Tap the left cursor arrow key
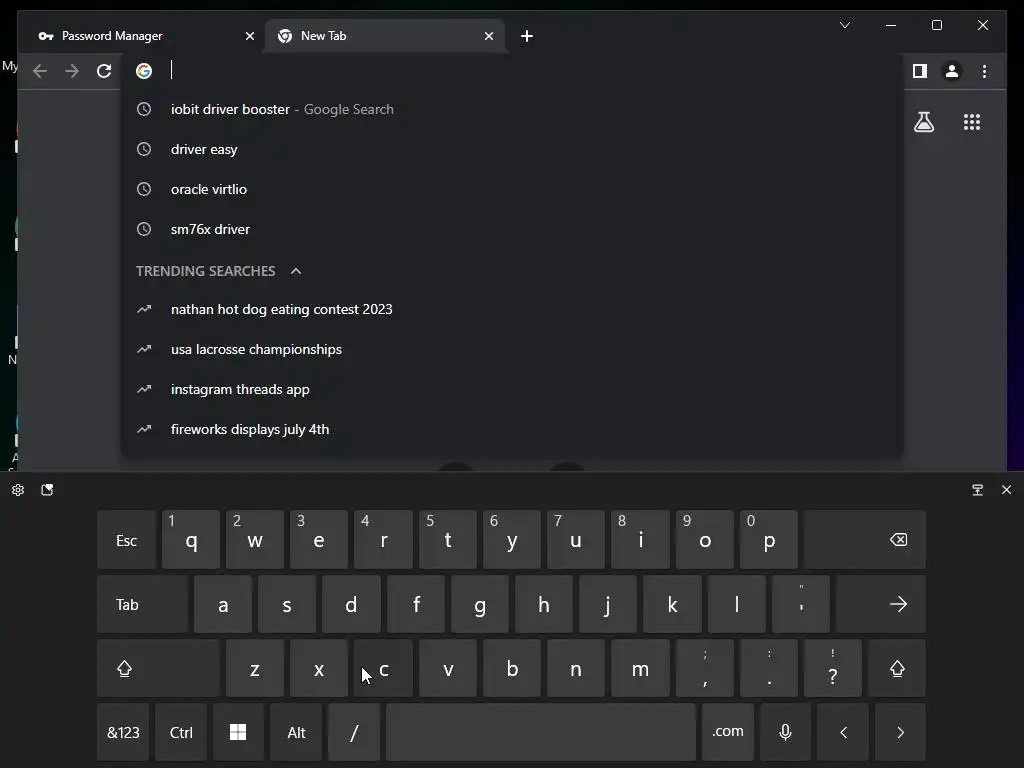This screenshot has height=768, width=1024. pos(842,732)
